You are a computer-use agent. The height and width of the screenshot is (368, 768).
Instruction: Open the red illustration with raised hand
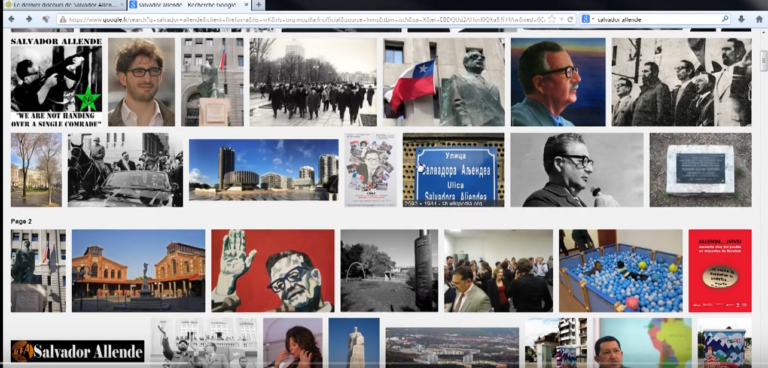[x=273, y=270]
